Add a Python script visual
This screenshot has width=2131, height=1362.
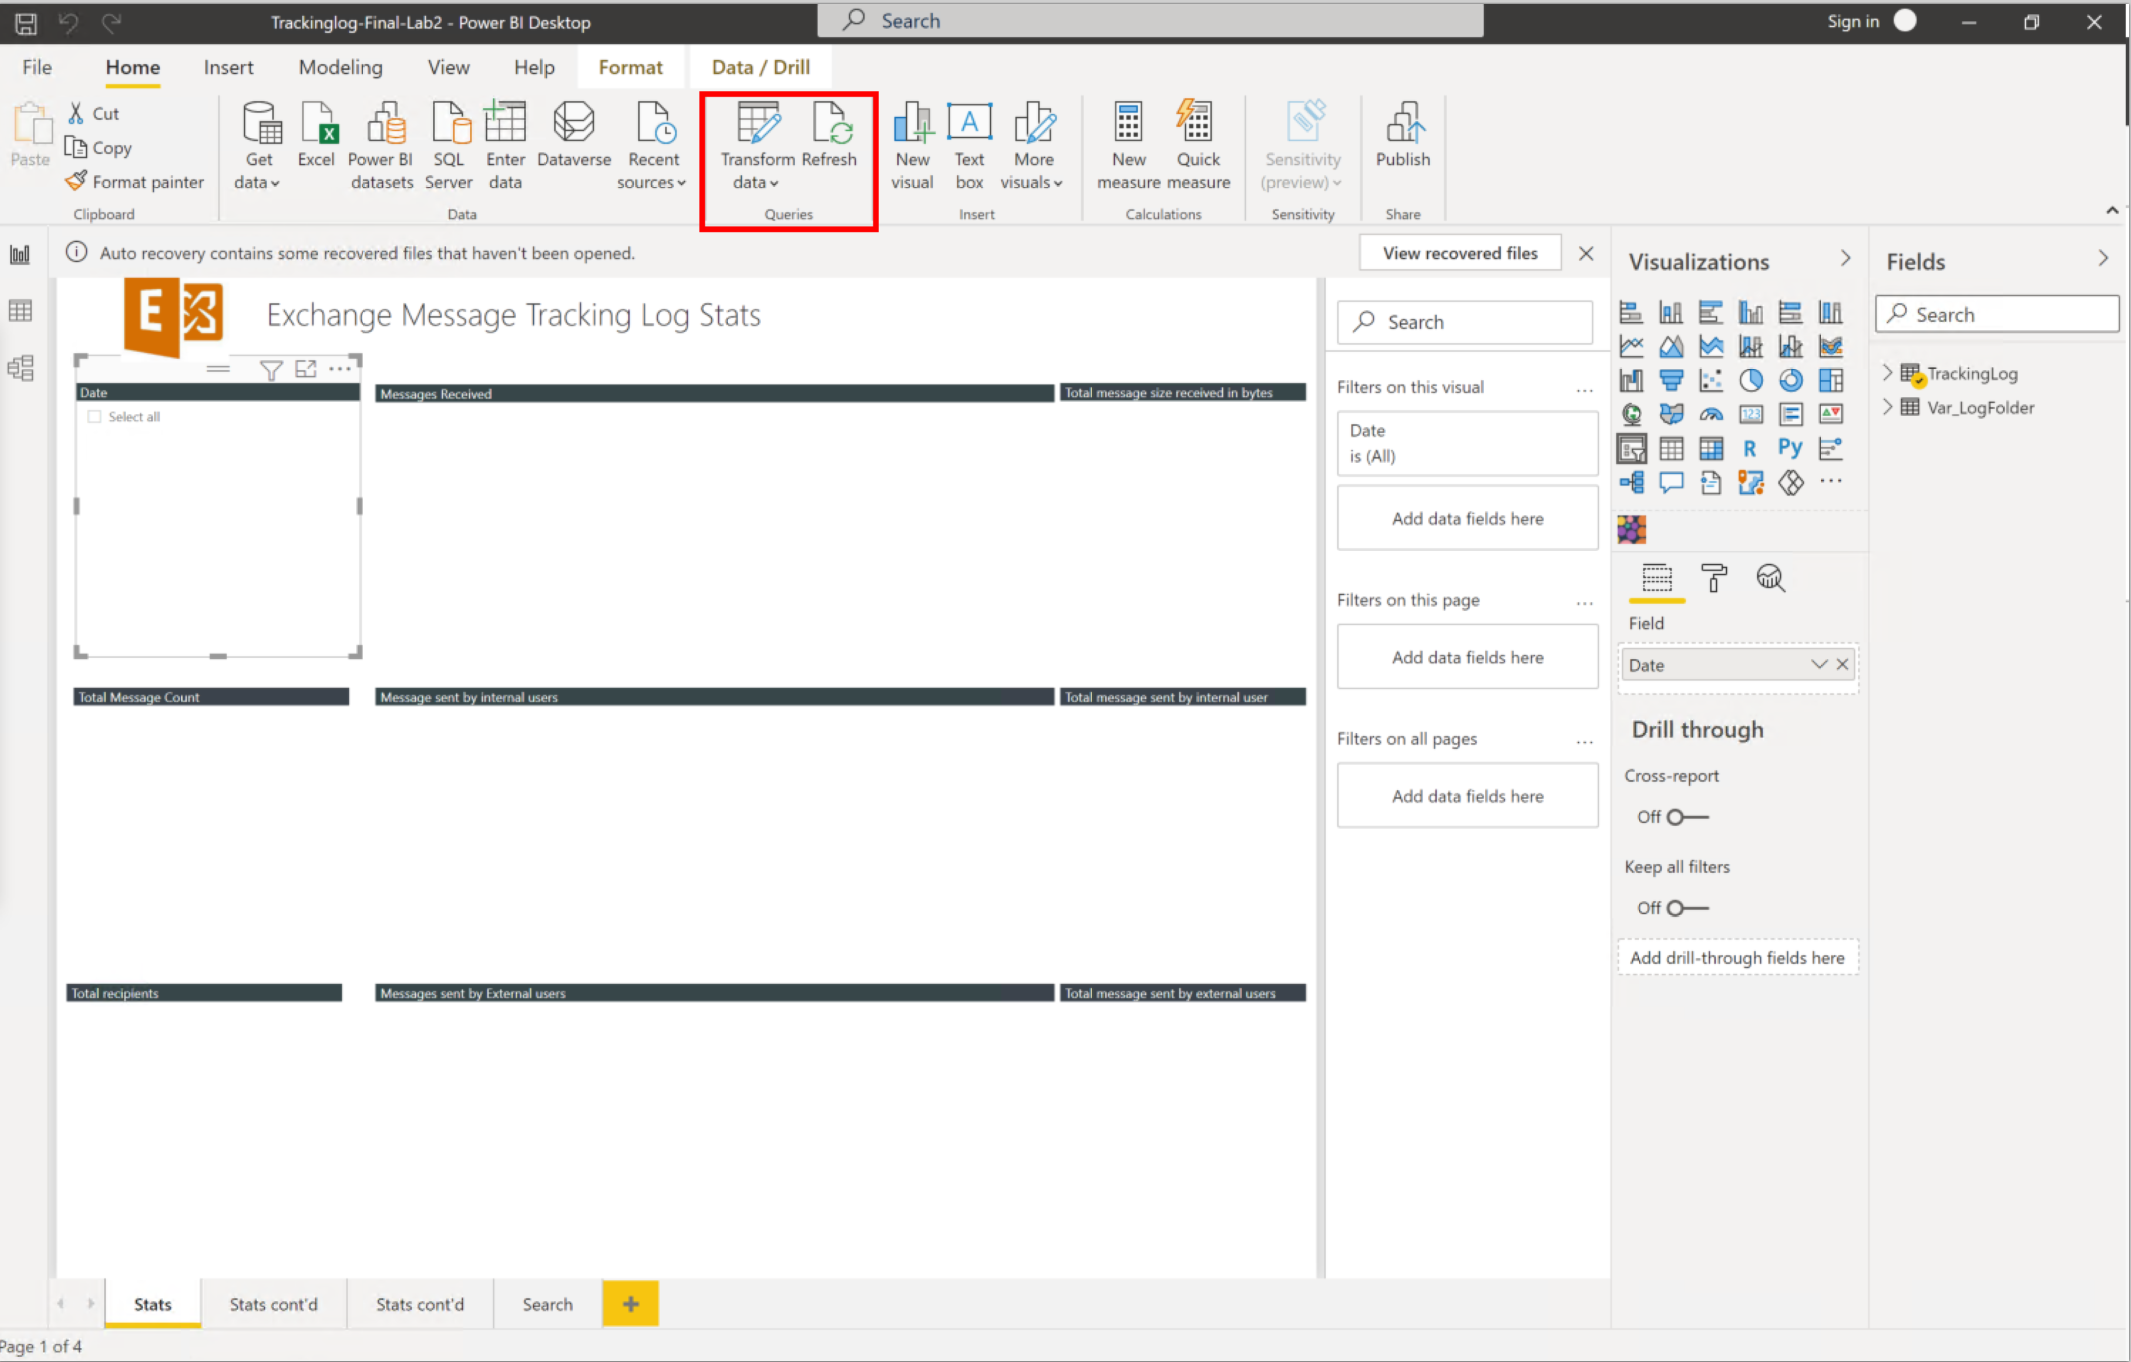coord(1791,448)
